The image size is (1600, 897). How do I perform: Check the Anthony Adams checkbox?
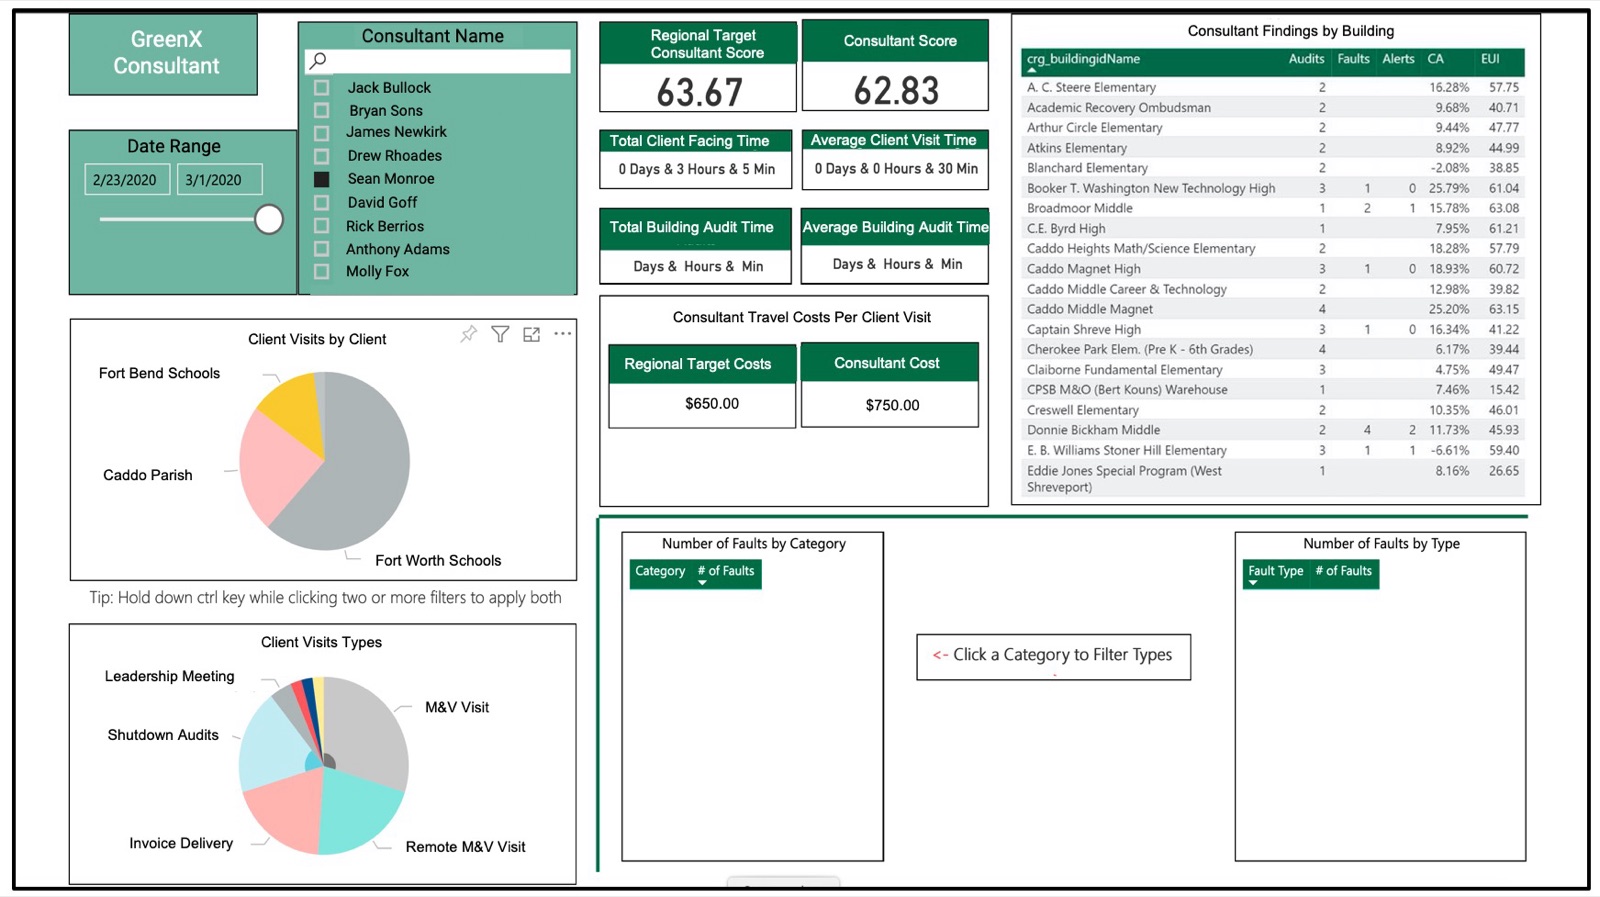coord(321,249)
